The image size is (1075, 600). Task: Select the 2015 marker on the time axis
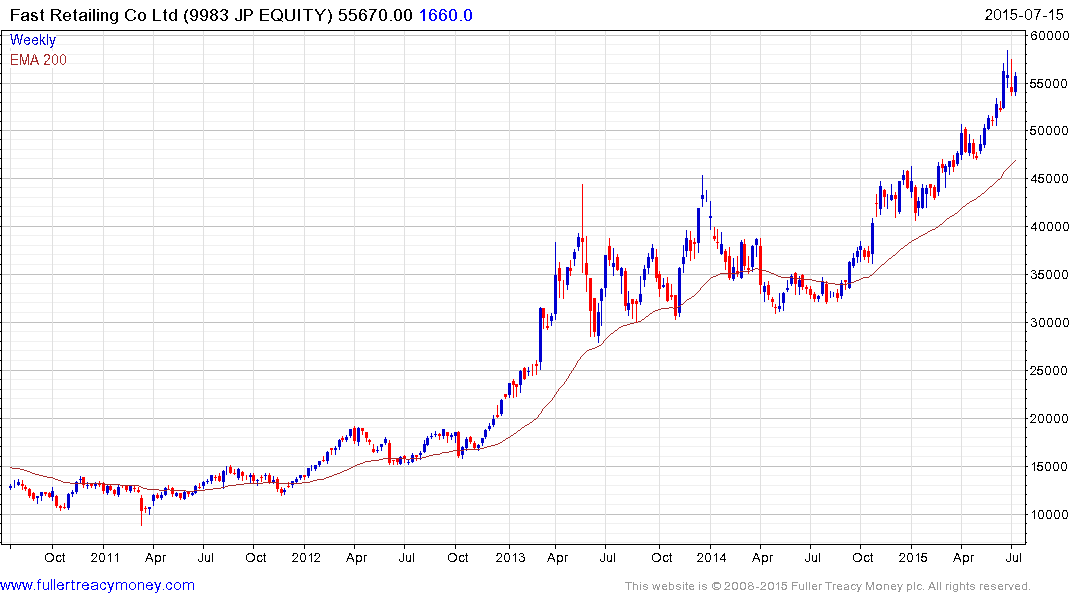(912, 558)
